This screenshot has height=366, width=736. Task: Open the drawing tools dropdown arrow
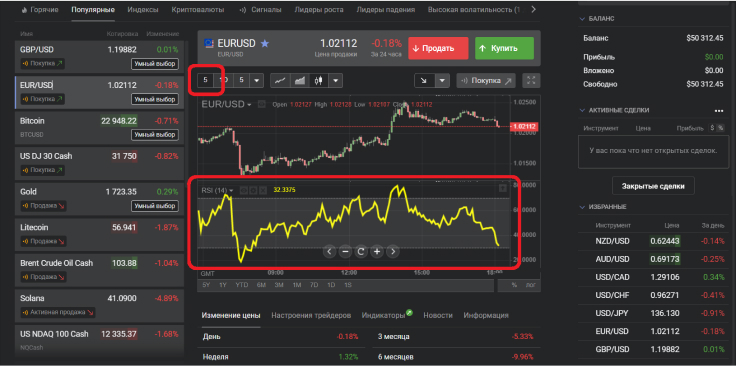[442, 80]
